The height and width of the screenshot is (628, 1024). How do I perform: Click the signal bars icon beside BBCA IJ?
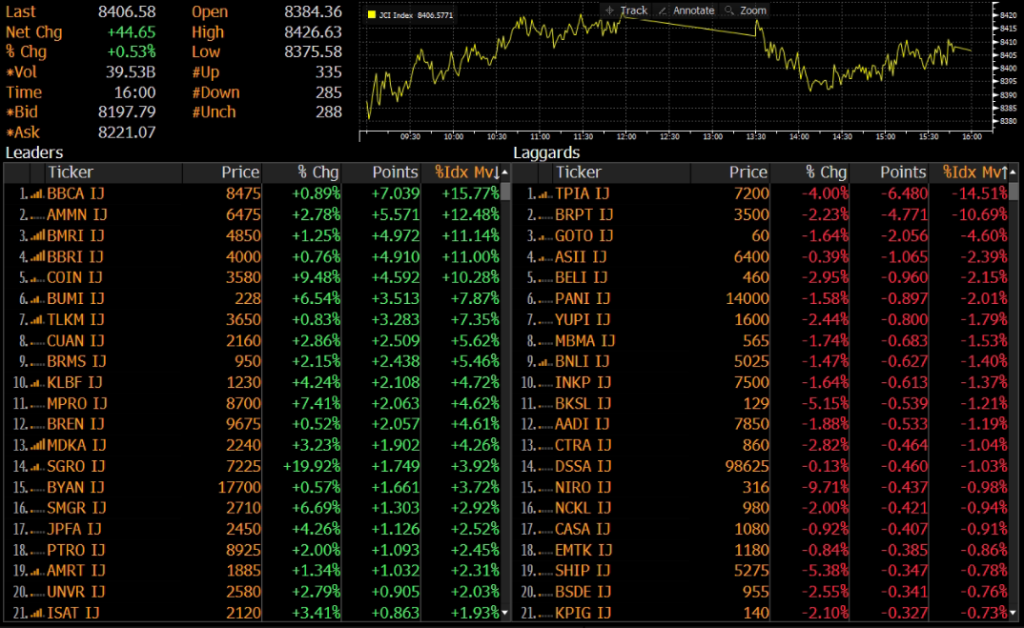coord(37,194)
